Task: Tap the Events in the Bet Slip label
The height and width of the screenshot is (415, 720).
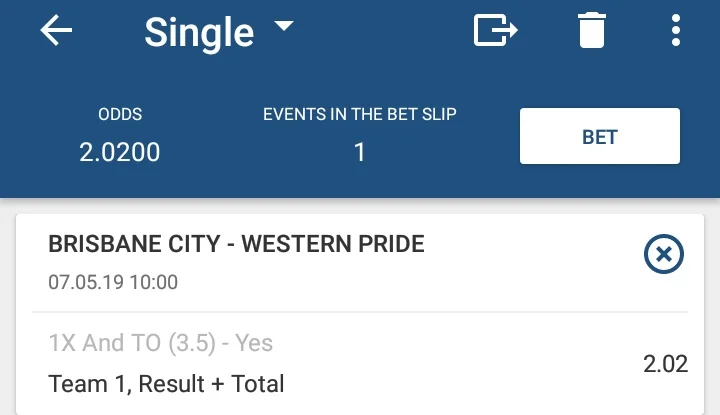Action: coord(360,115)
